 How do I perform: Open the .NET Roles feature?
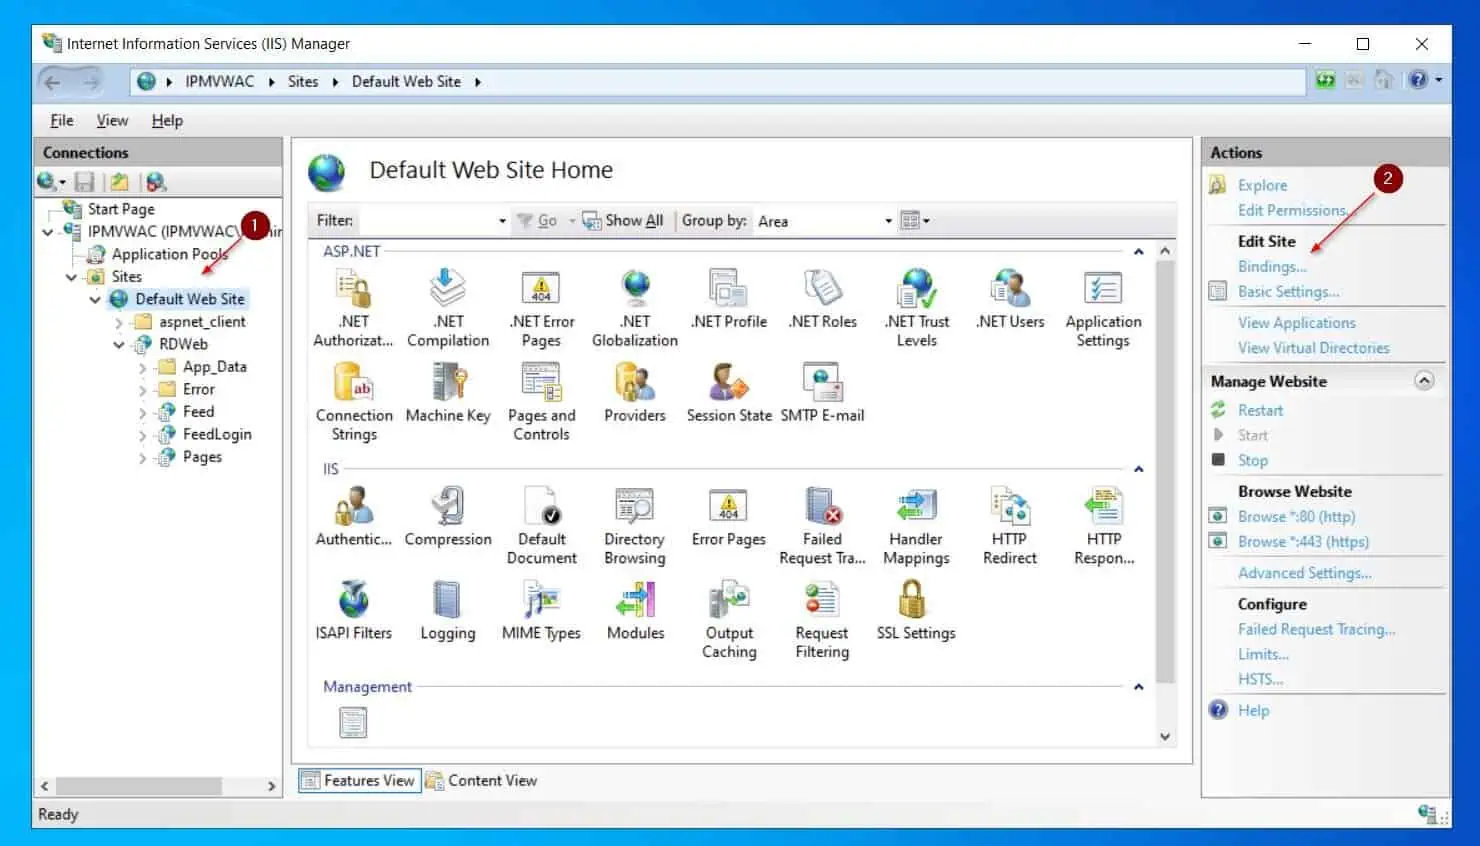(823, 300)
